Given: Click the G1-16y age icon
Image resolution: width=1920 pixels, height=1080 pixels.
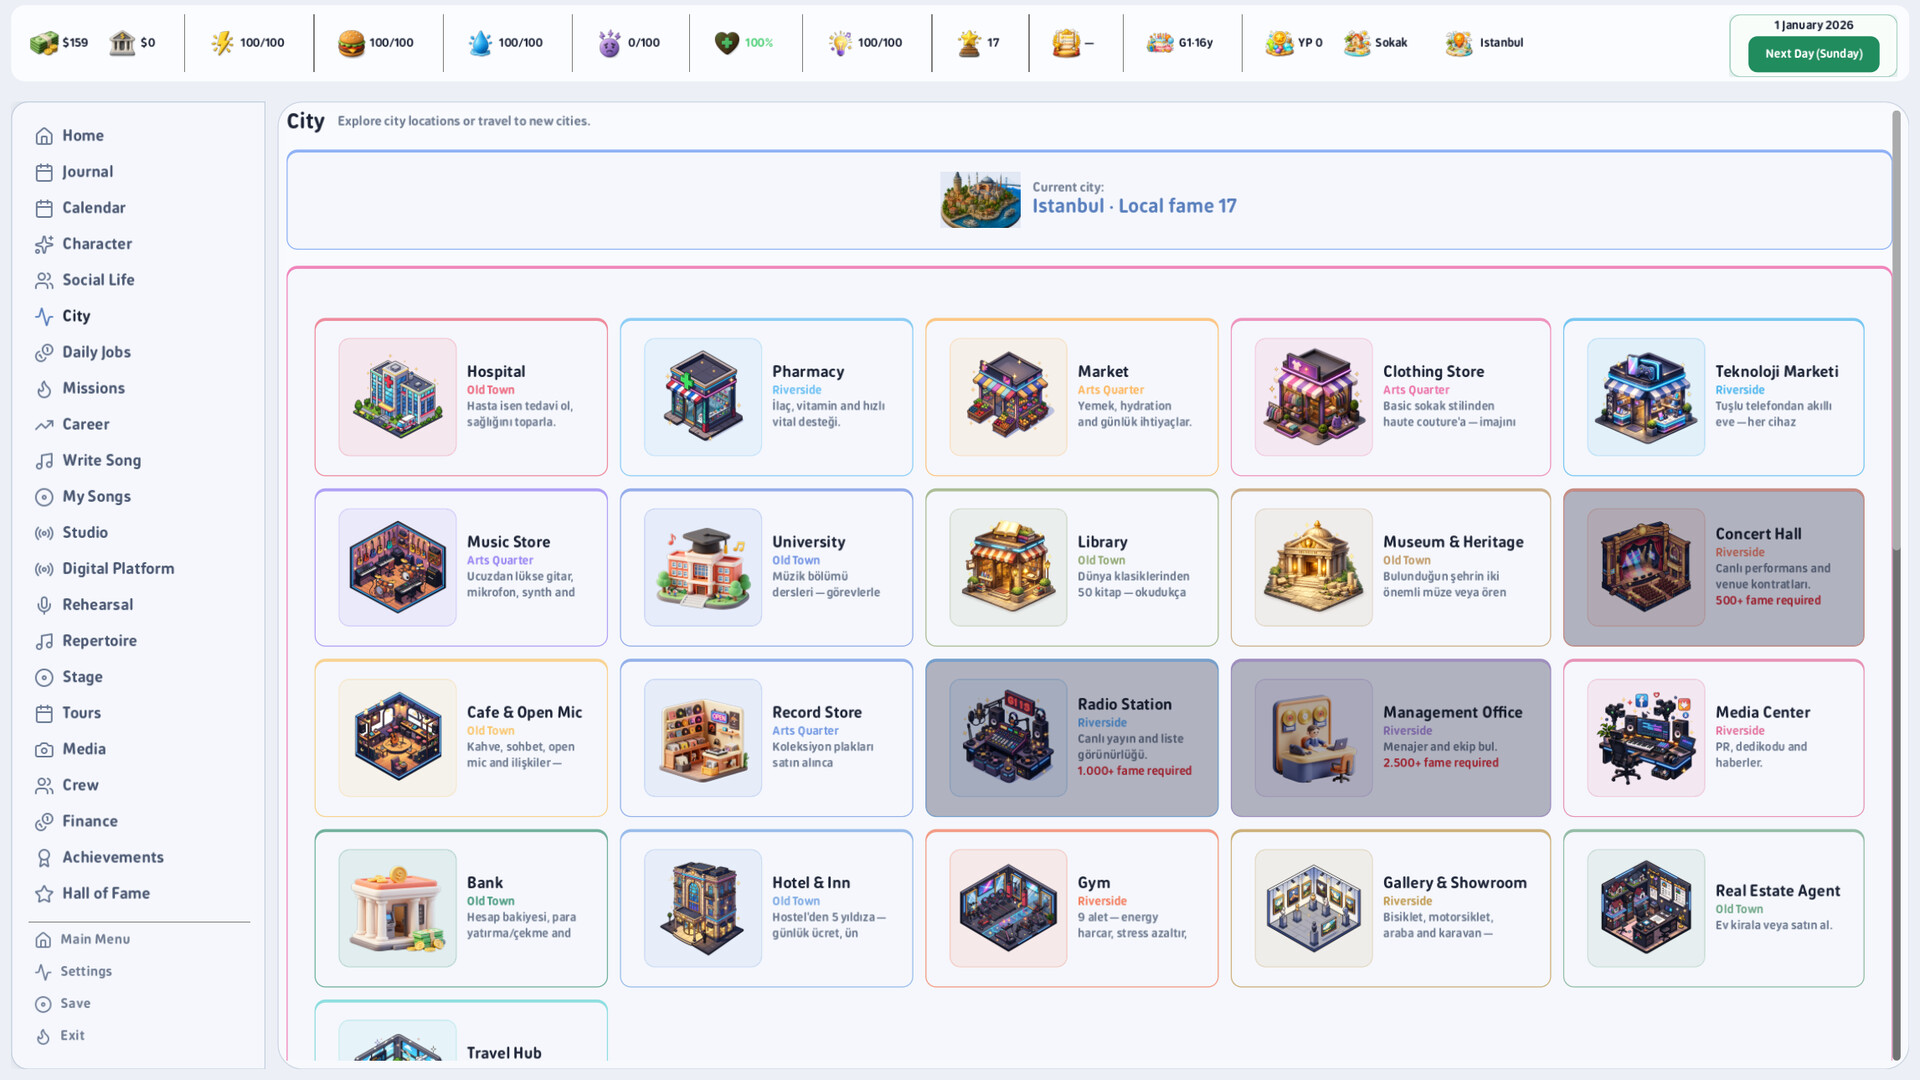Looking at the screenshot, I should tap(1160, 43).
